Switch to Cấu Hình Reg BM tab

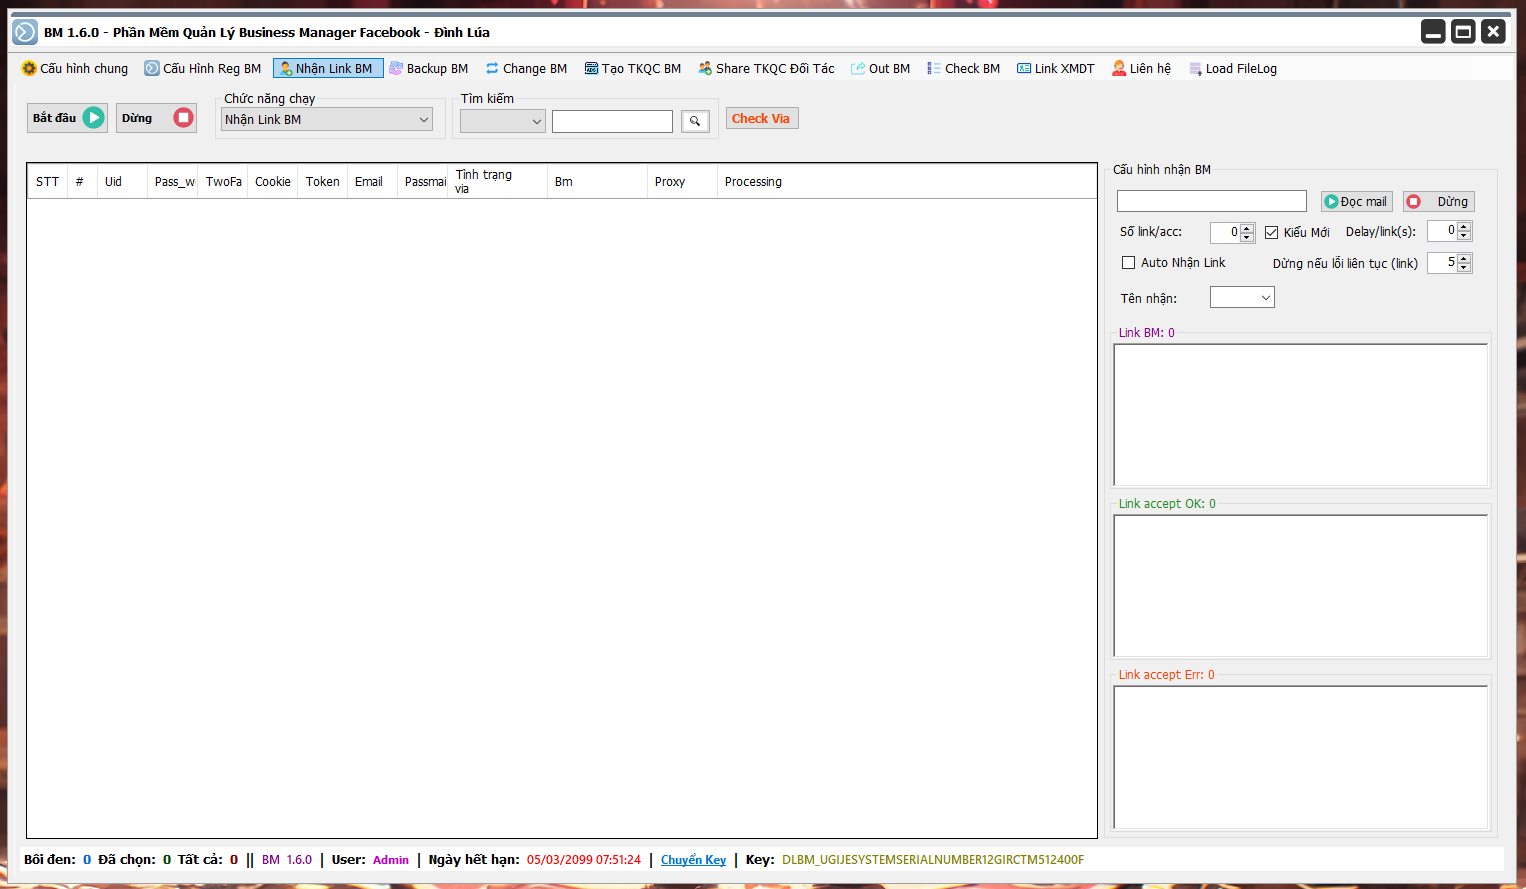pos(203,68)
